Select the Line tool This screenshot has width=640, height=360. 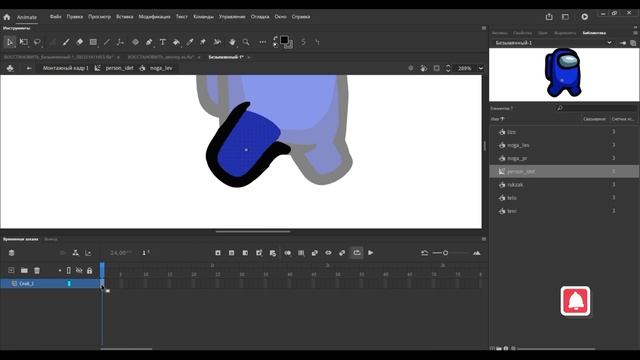107,42
